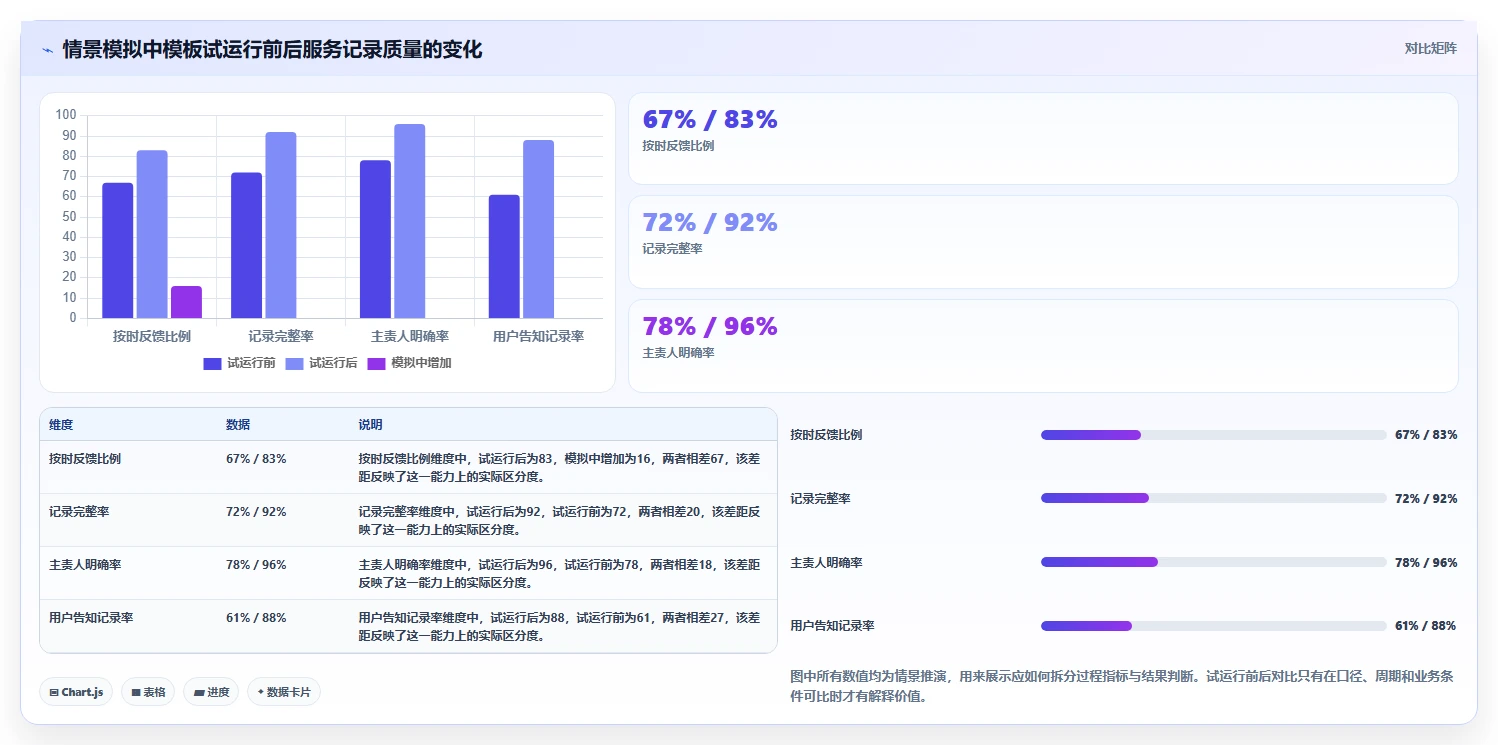
Task: Click the 主责人明确率 label on the chart x-axis
Action: point(410,337)
